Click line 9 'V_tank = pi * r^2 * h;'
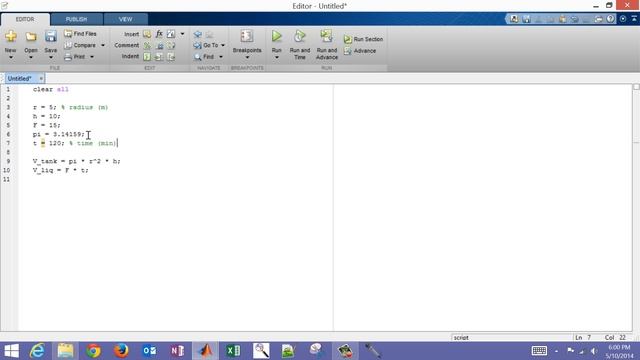Image resolution: width=640 pixels, height=360 pixels. (76, 161)
